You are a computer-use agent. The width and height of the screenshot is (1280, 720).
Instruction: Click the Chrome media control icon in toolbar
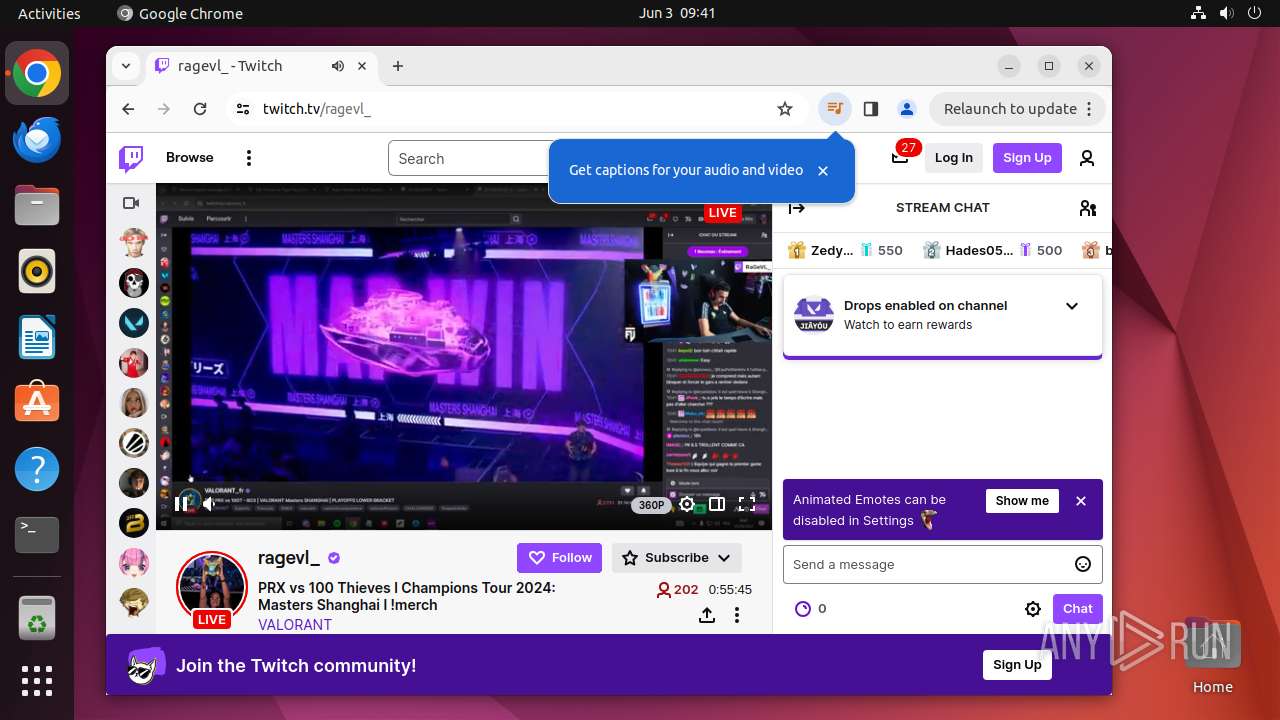(835, 108)
